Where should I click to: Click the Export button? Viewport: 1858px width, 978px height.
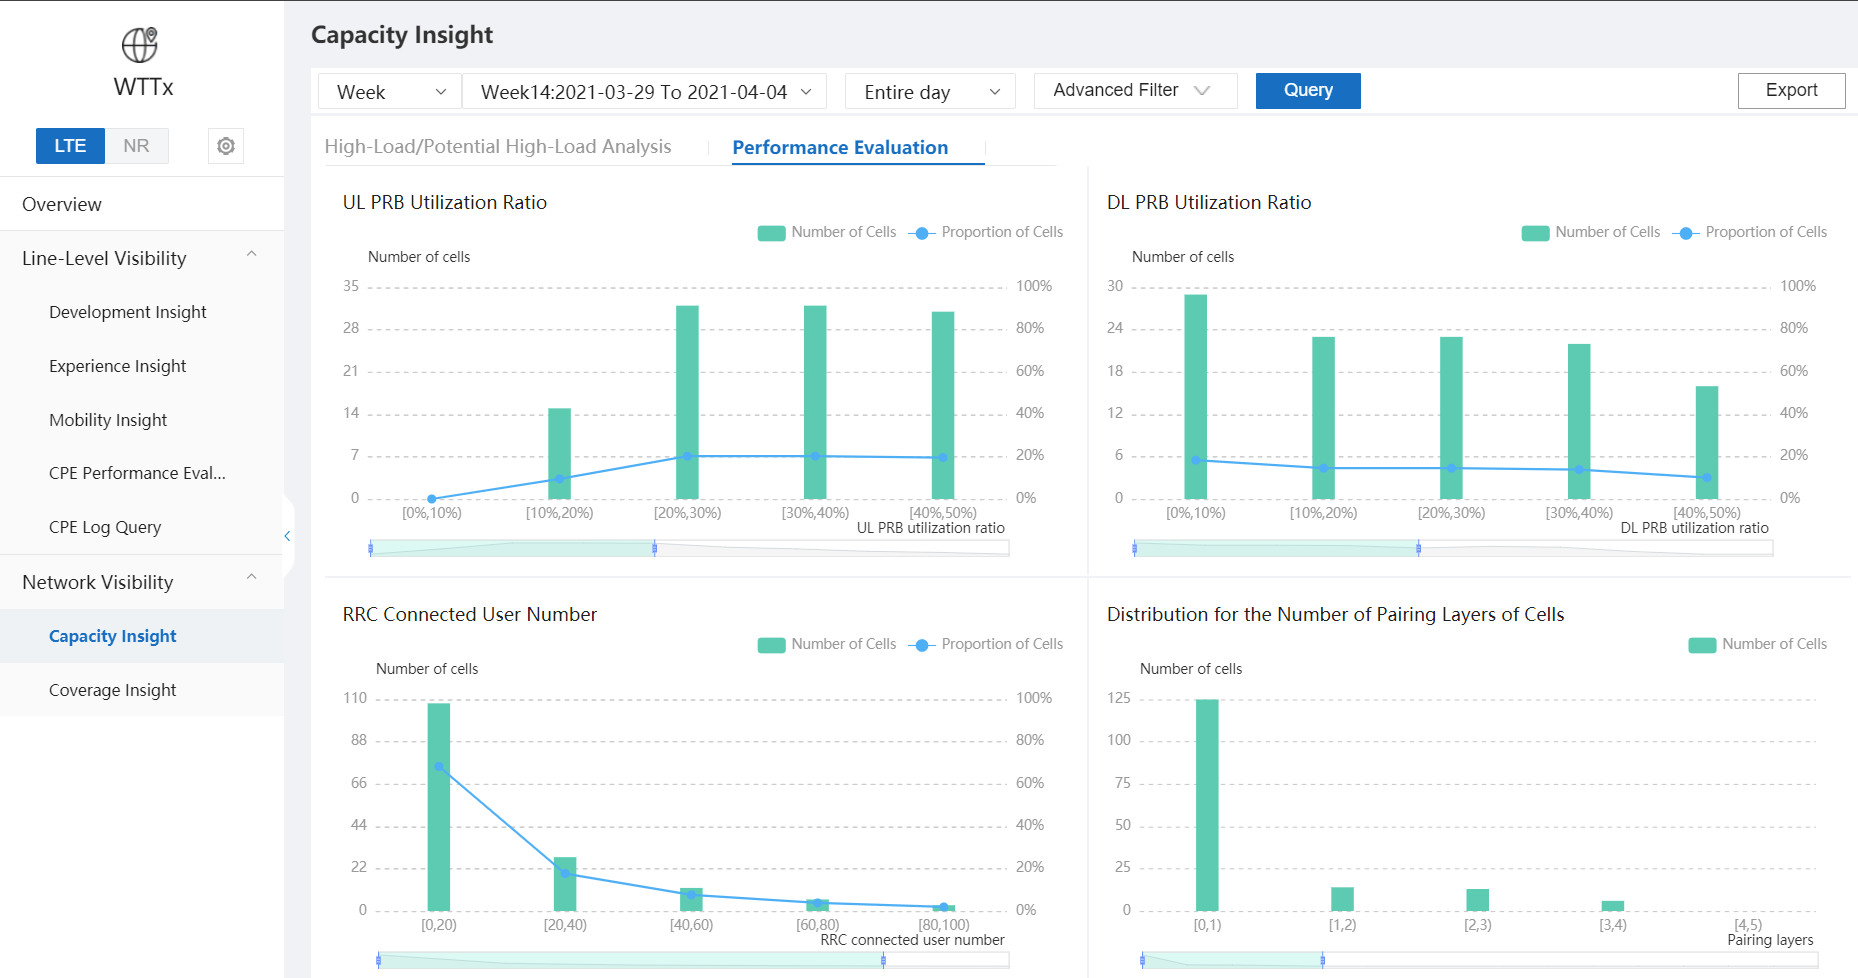[1791, 91]
